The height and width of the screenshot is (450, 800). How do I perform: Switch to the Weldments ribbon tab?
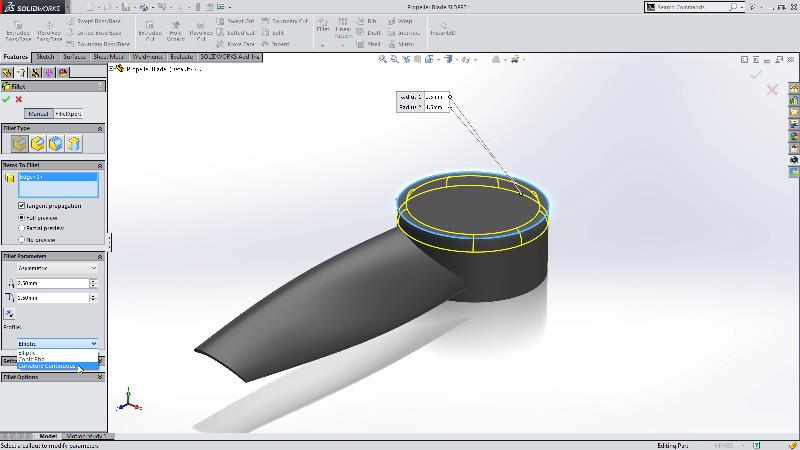(x=147, y=57)
